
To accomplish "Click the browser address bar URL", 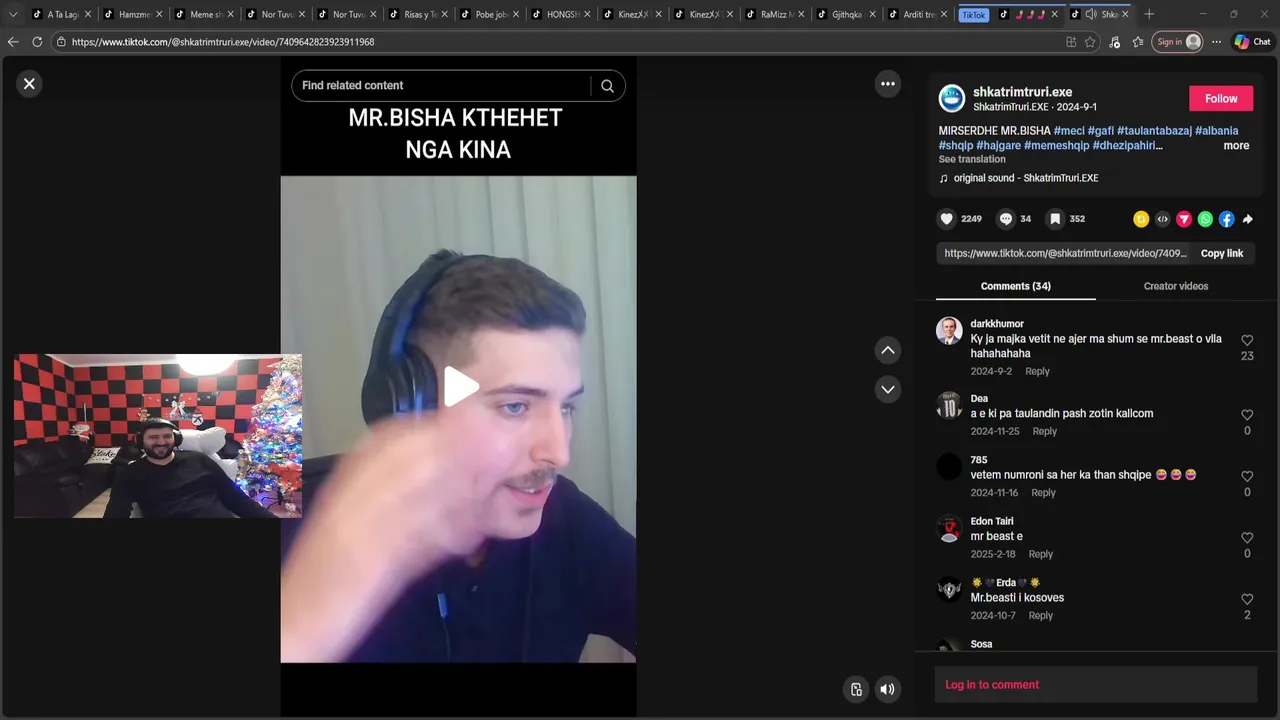I will [223, 42].
